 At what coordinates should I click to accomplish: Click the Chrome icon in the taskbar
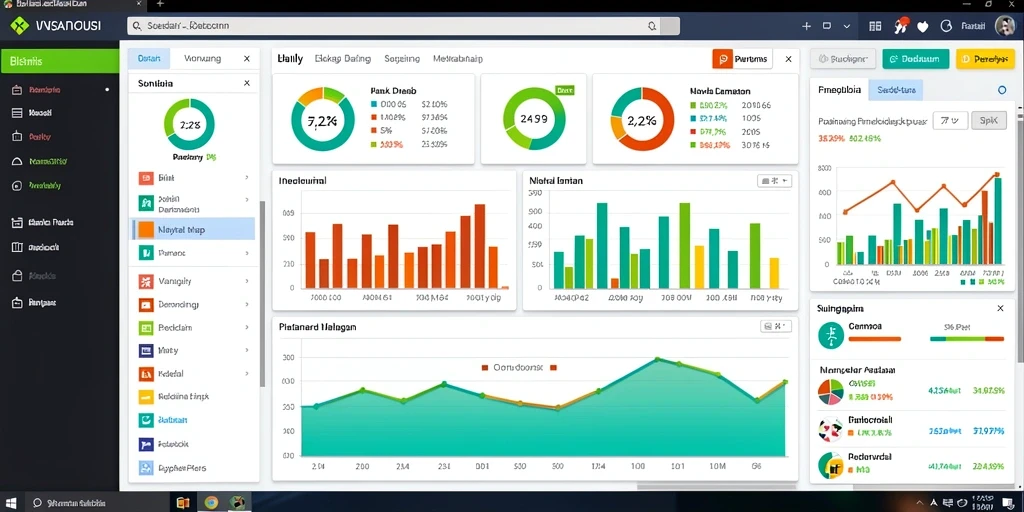click(x=211, y=503)
